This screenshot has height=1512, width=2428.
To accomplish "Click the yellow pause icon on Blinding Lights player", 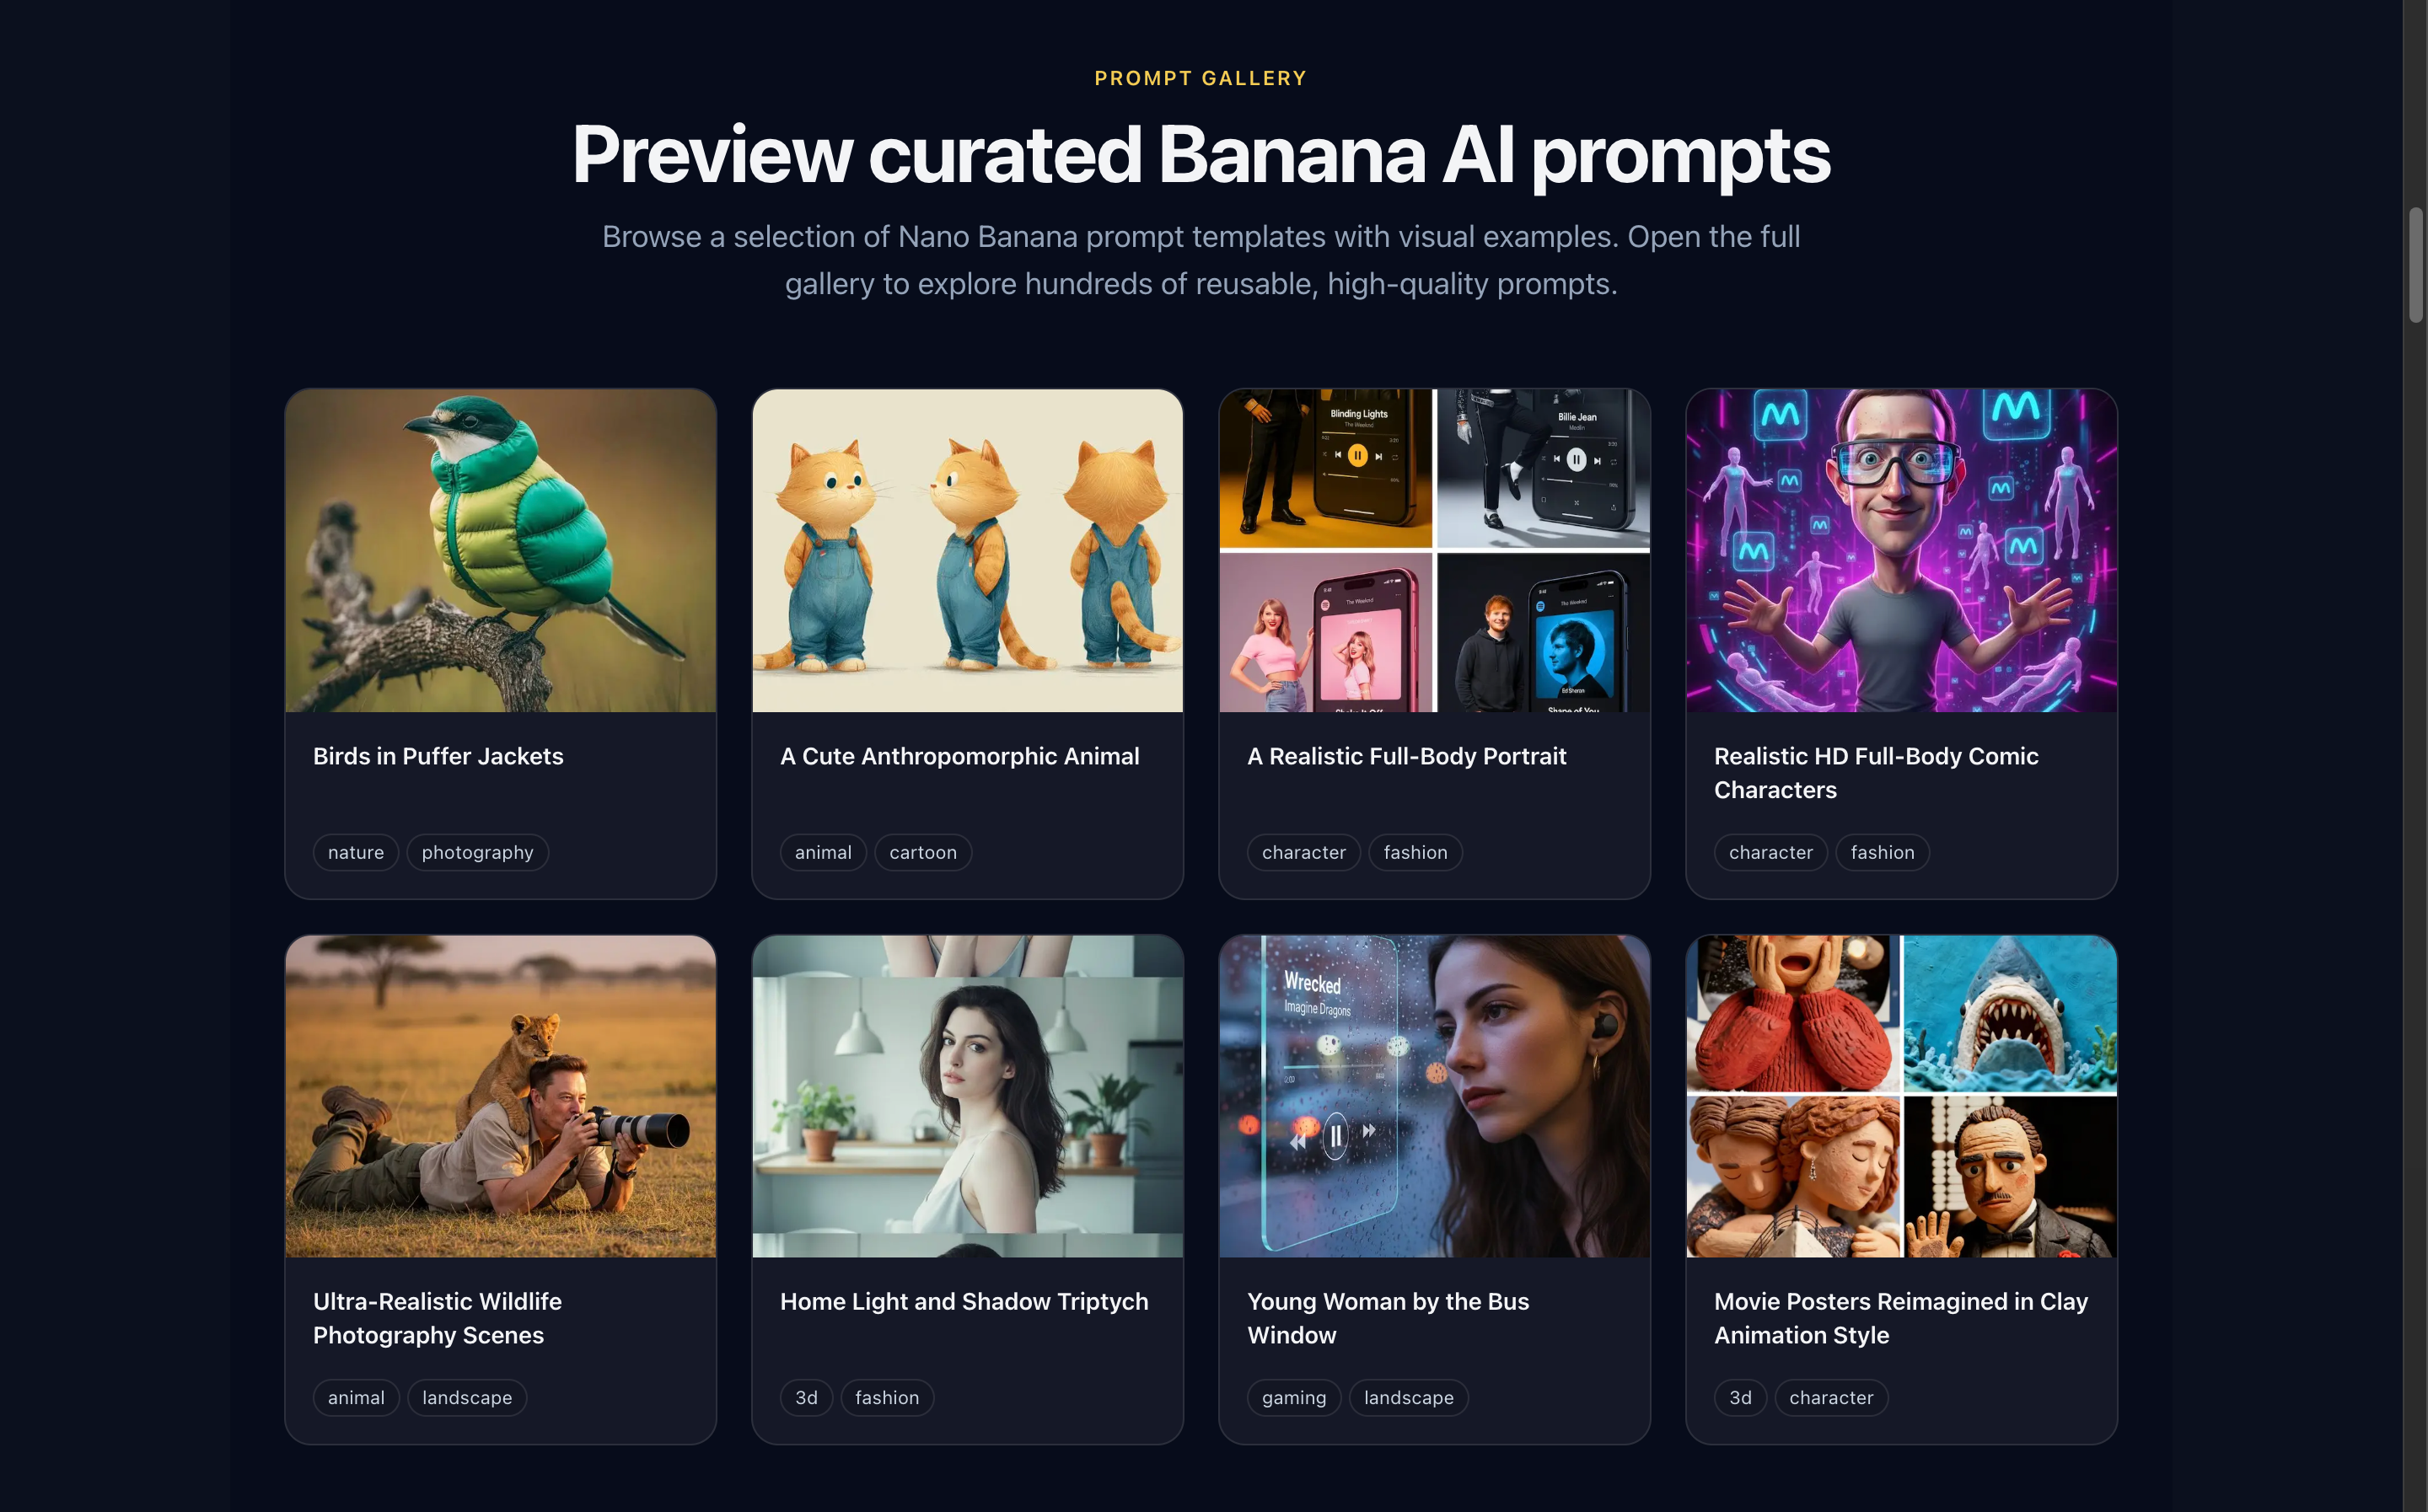I will click(1357, 456).
